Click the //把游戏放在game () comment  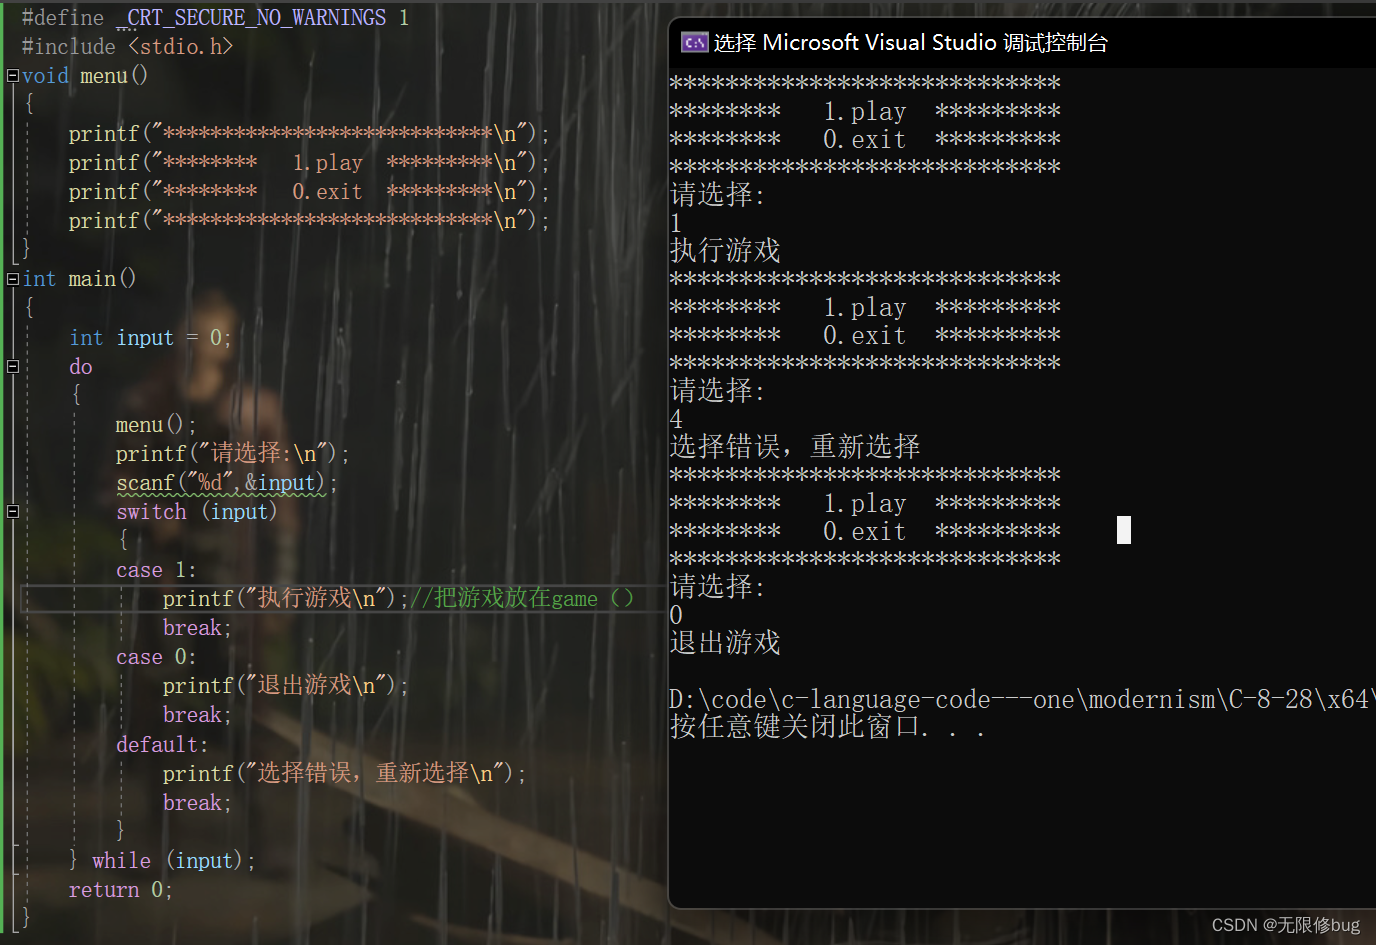(x=522, y=598)
